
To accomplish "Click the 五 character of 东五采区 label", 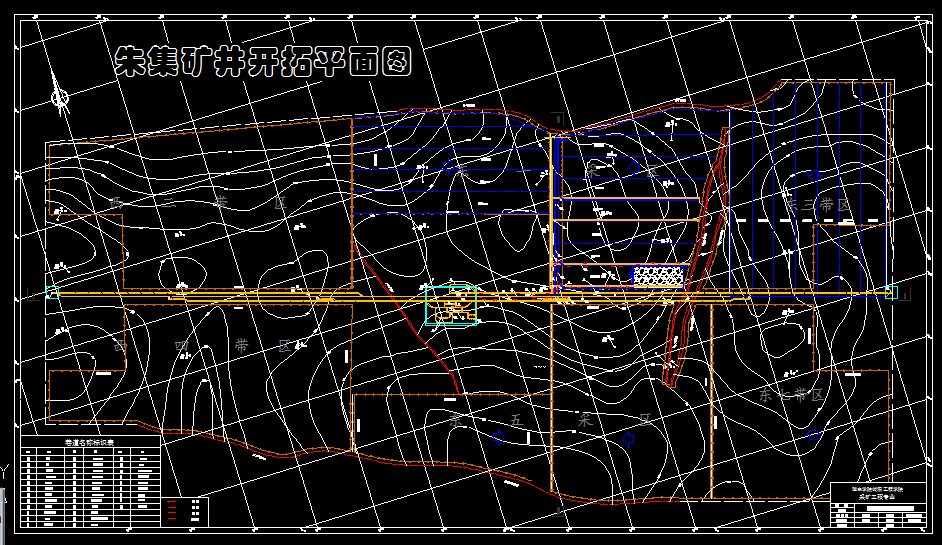I will click(517, 420).
